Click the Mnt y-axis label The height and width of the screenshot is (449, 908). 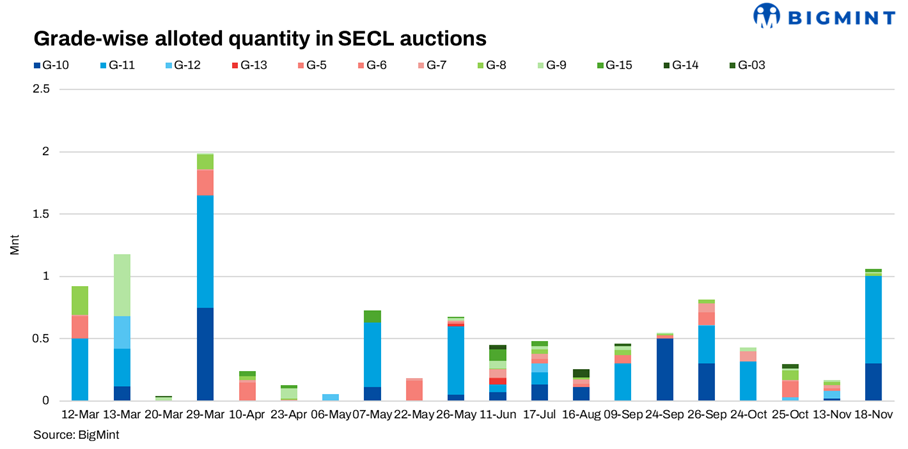(x=14, y=245)
